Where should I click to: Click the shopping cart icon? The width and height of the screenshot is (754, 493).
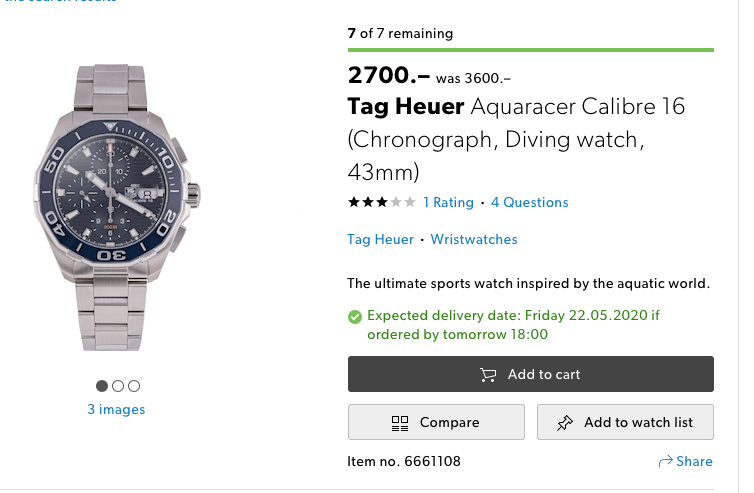point(488,375)
